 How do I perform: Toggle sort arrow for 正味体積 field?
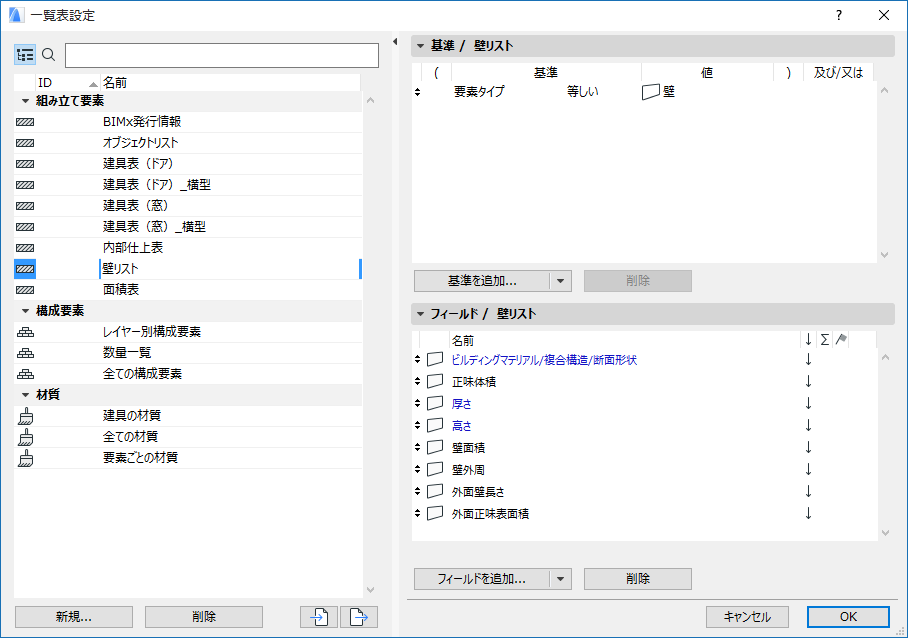pos(808,382)
